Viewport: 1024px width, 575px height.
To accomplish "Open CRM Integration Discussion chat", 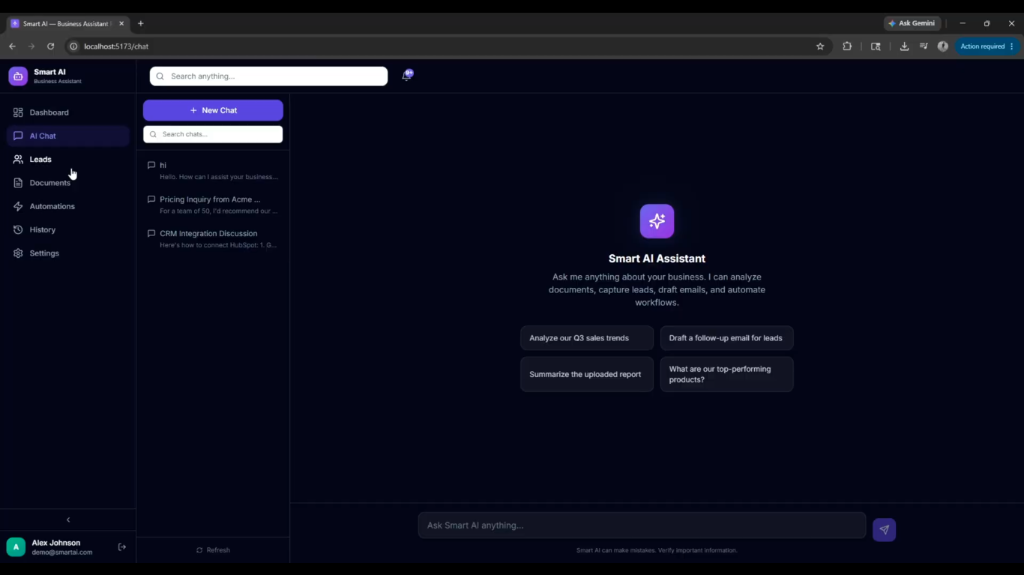I will click(x=213, y=238).
